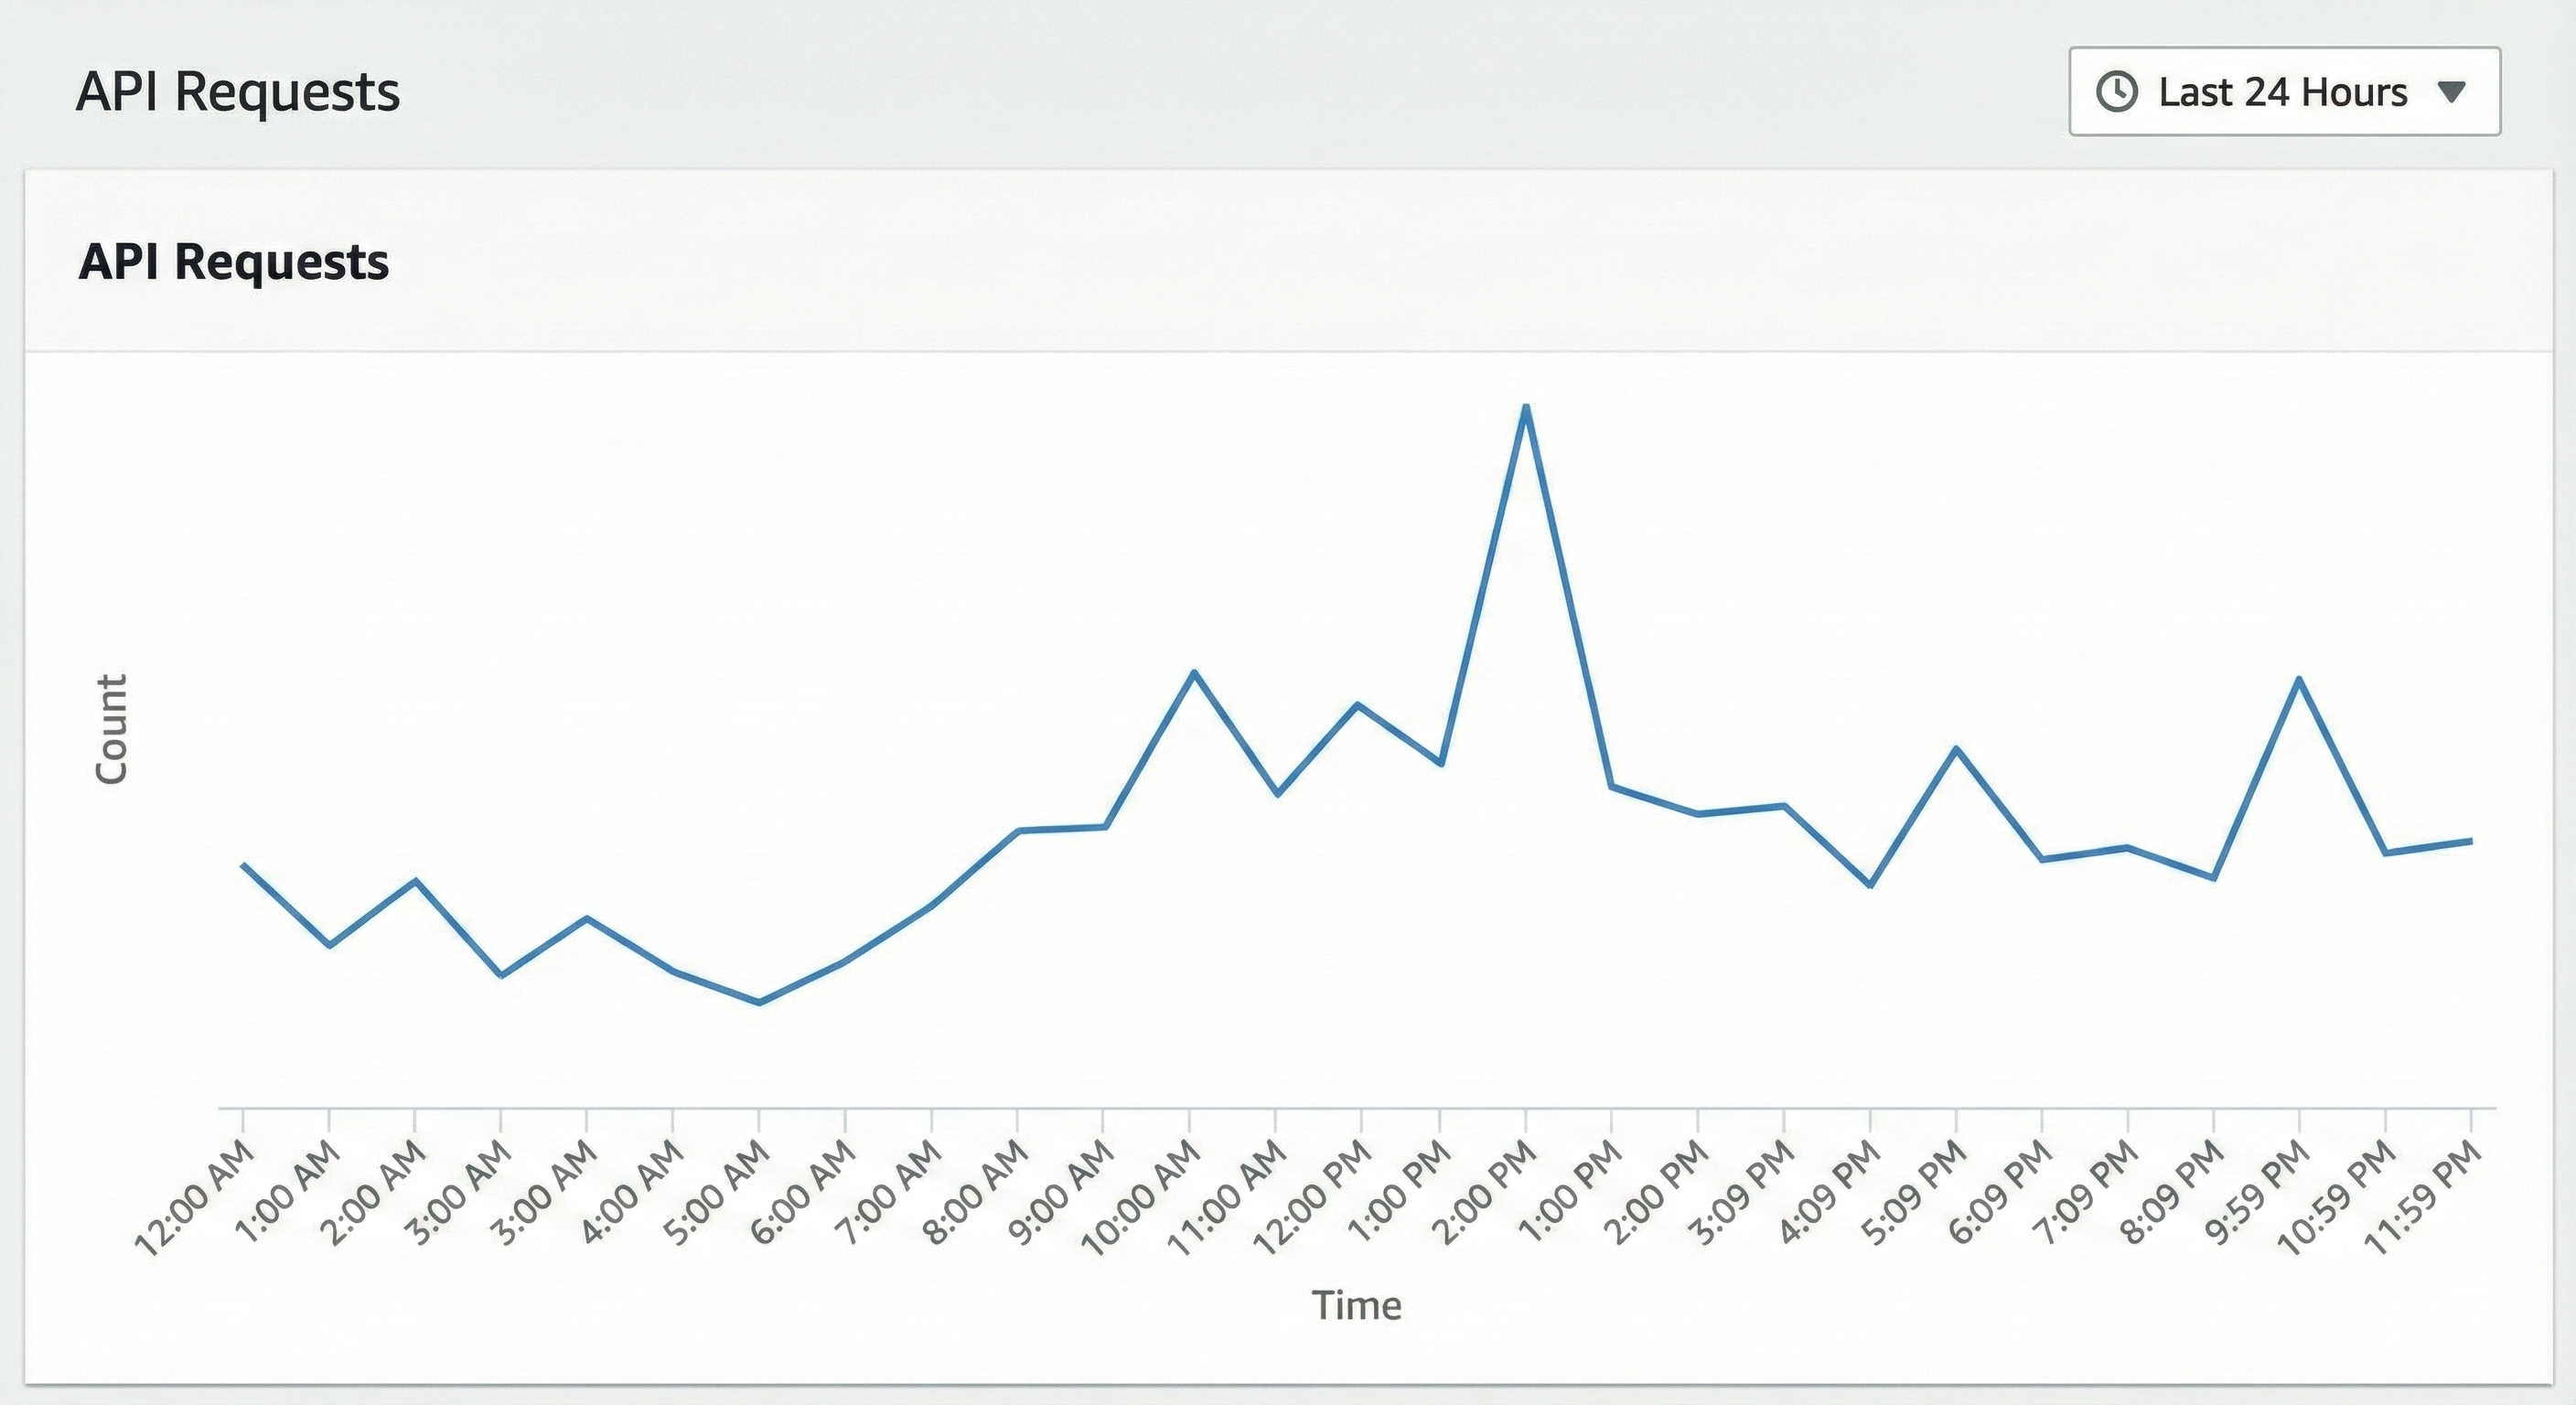Image resolution: width=2576 pixels, height=1405 pixels.
Task: Click the lowest dip of the chart line
Action: 759,1002
